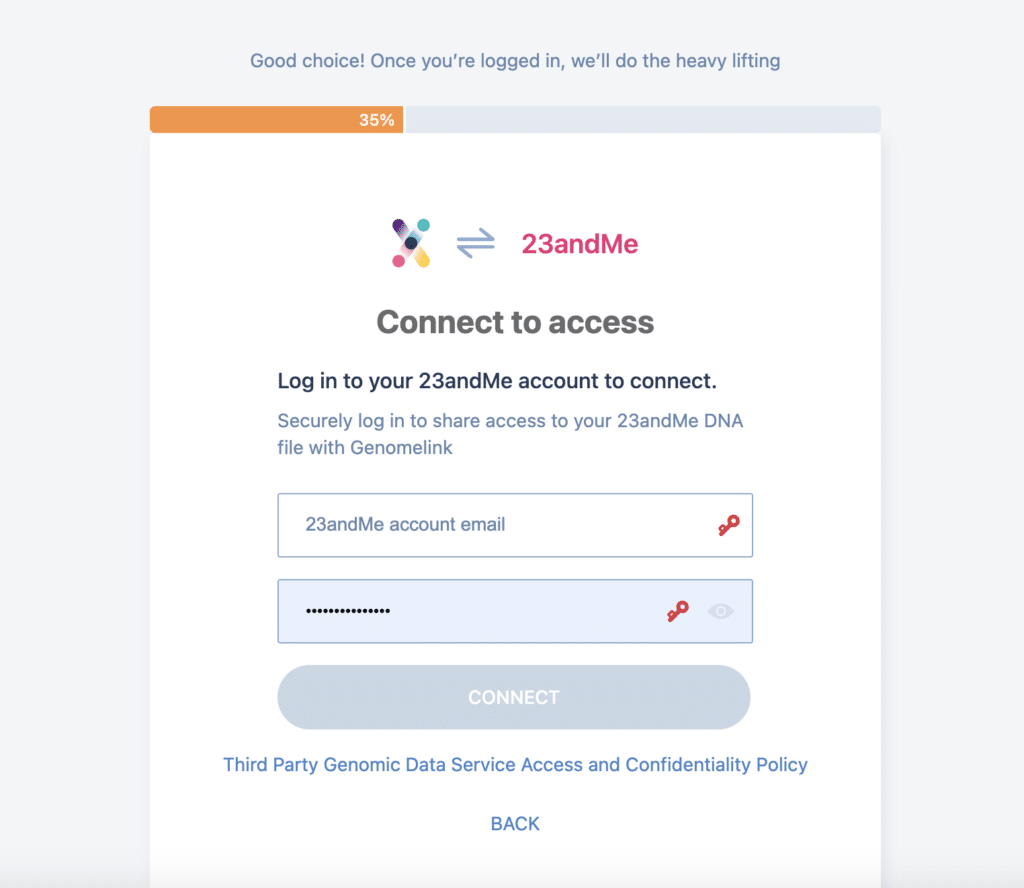
Task: Click 'Log in to your 23andMe account' text
Action: 497,381
